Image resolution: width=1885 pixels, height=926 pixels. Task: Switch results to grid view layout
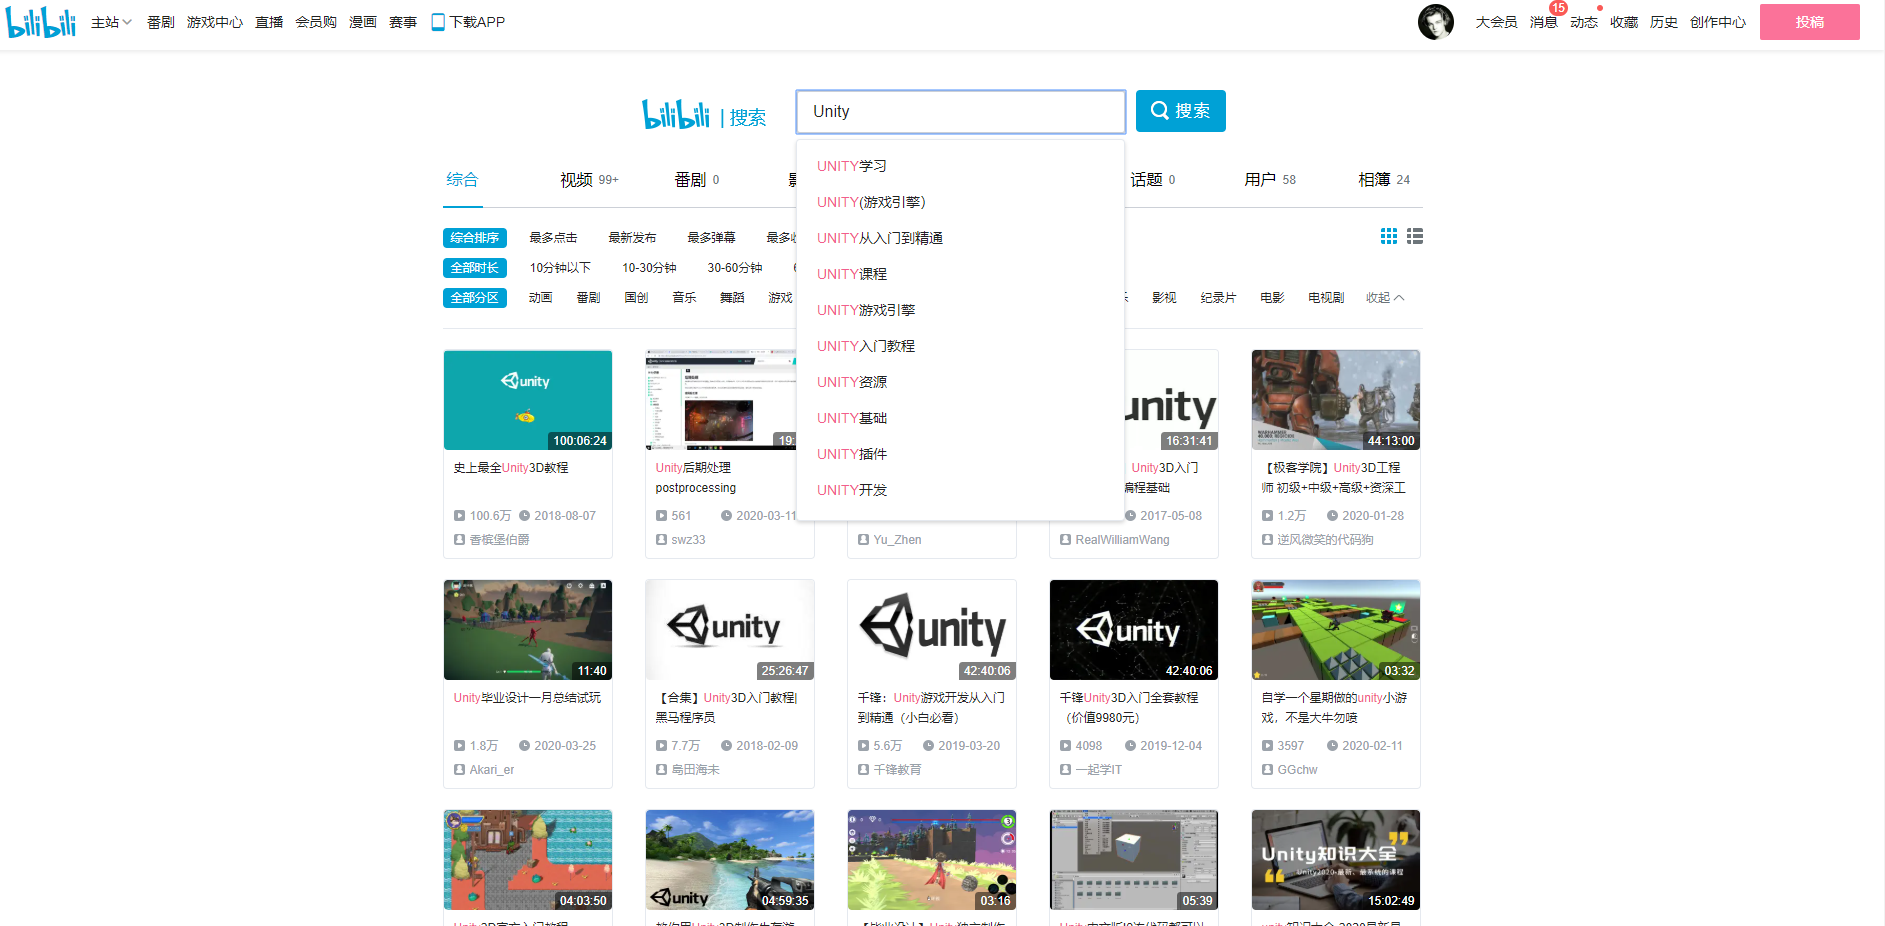point(1389,236)
